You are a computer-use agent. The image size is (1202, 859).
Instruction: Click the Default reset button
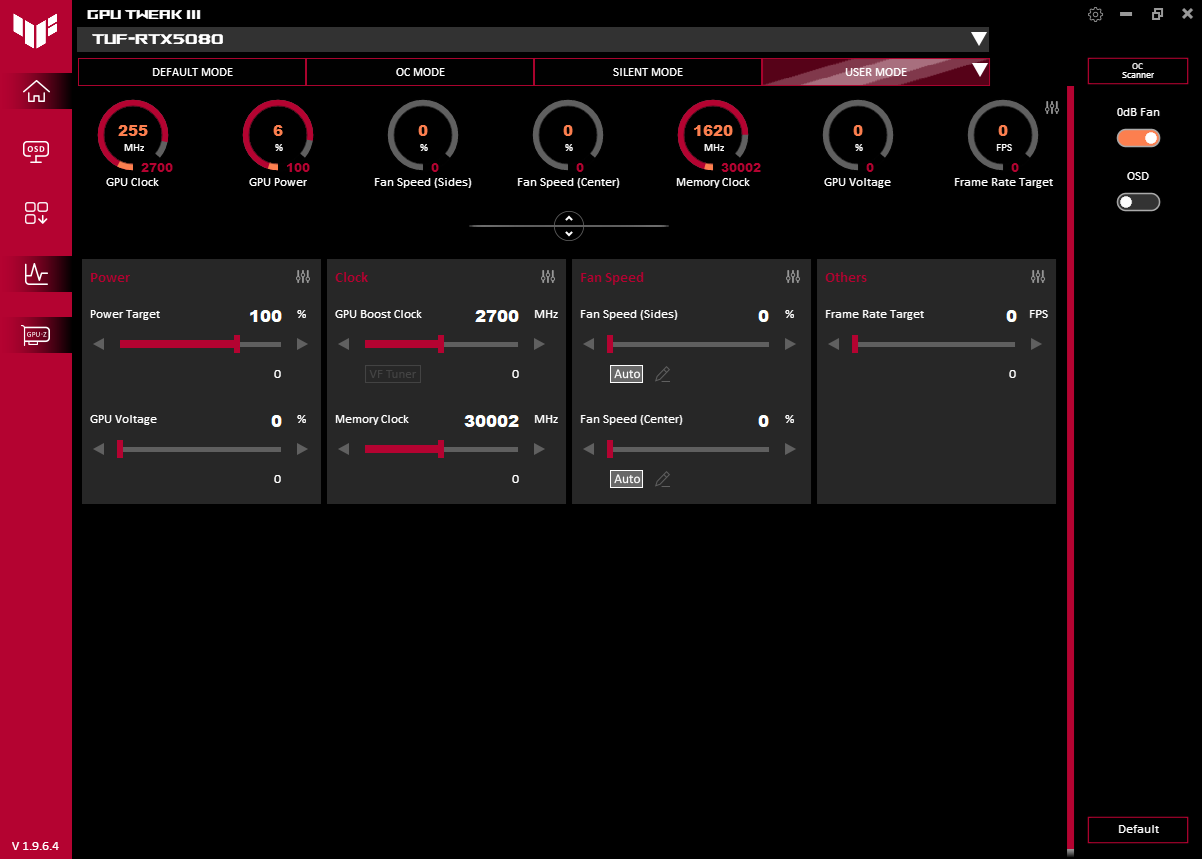(x=1138, y=829)
